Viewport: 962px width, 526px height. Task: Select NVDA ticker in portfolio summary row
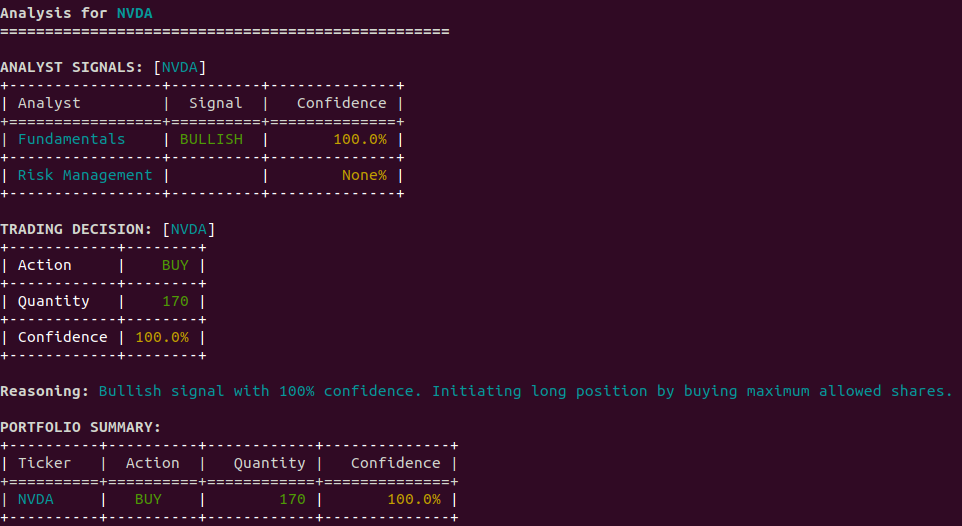pyautogui.click(x=36, y=499)
